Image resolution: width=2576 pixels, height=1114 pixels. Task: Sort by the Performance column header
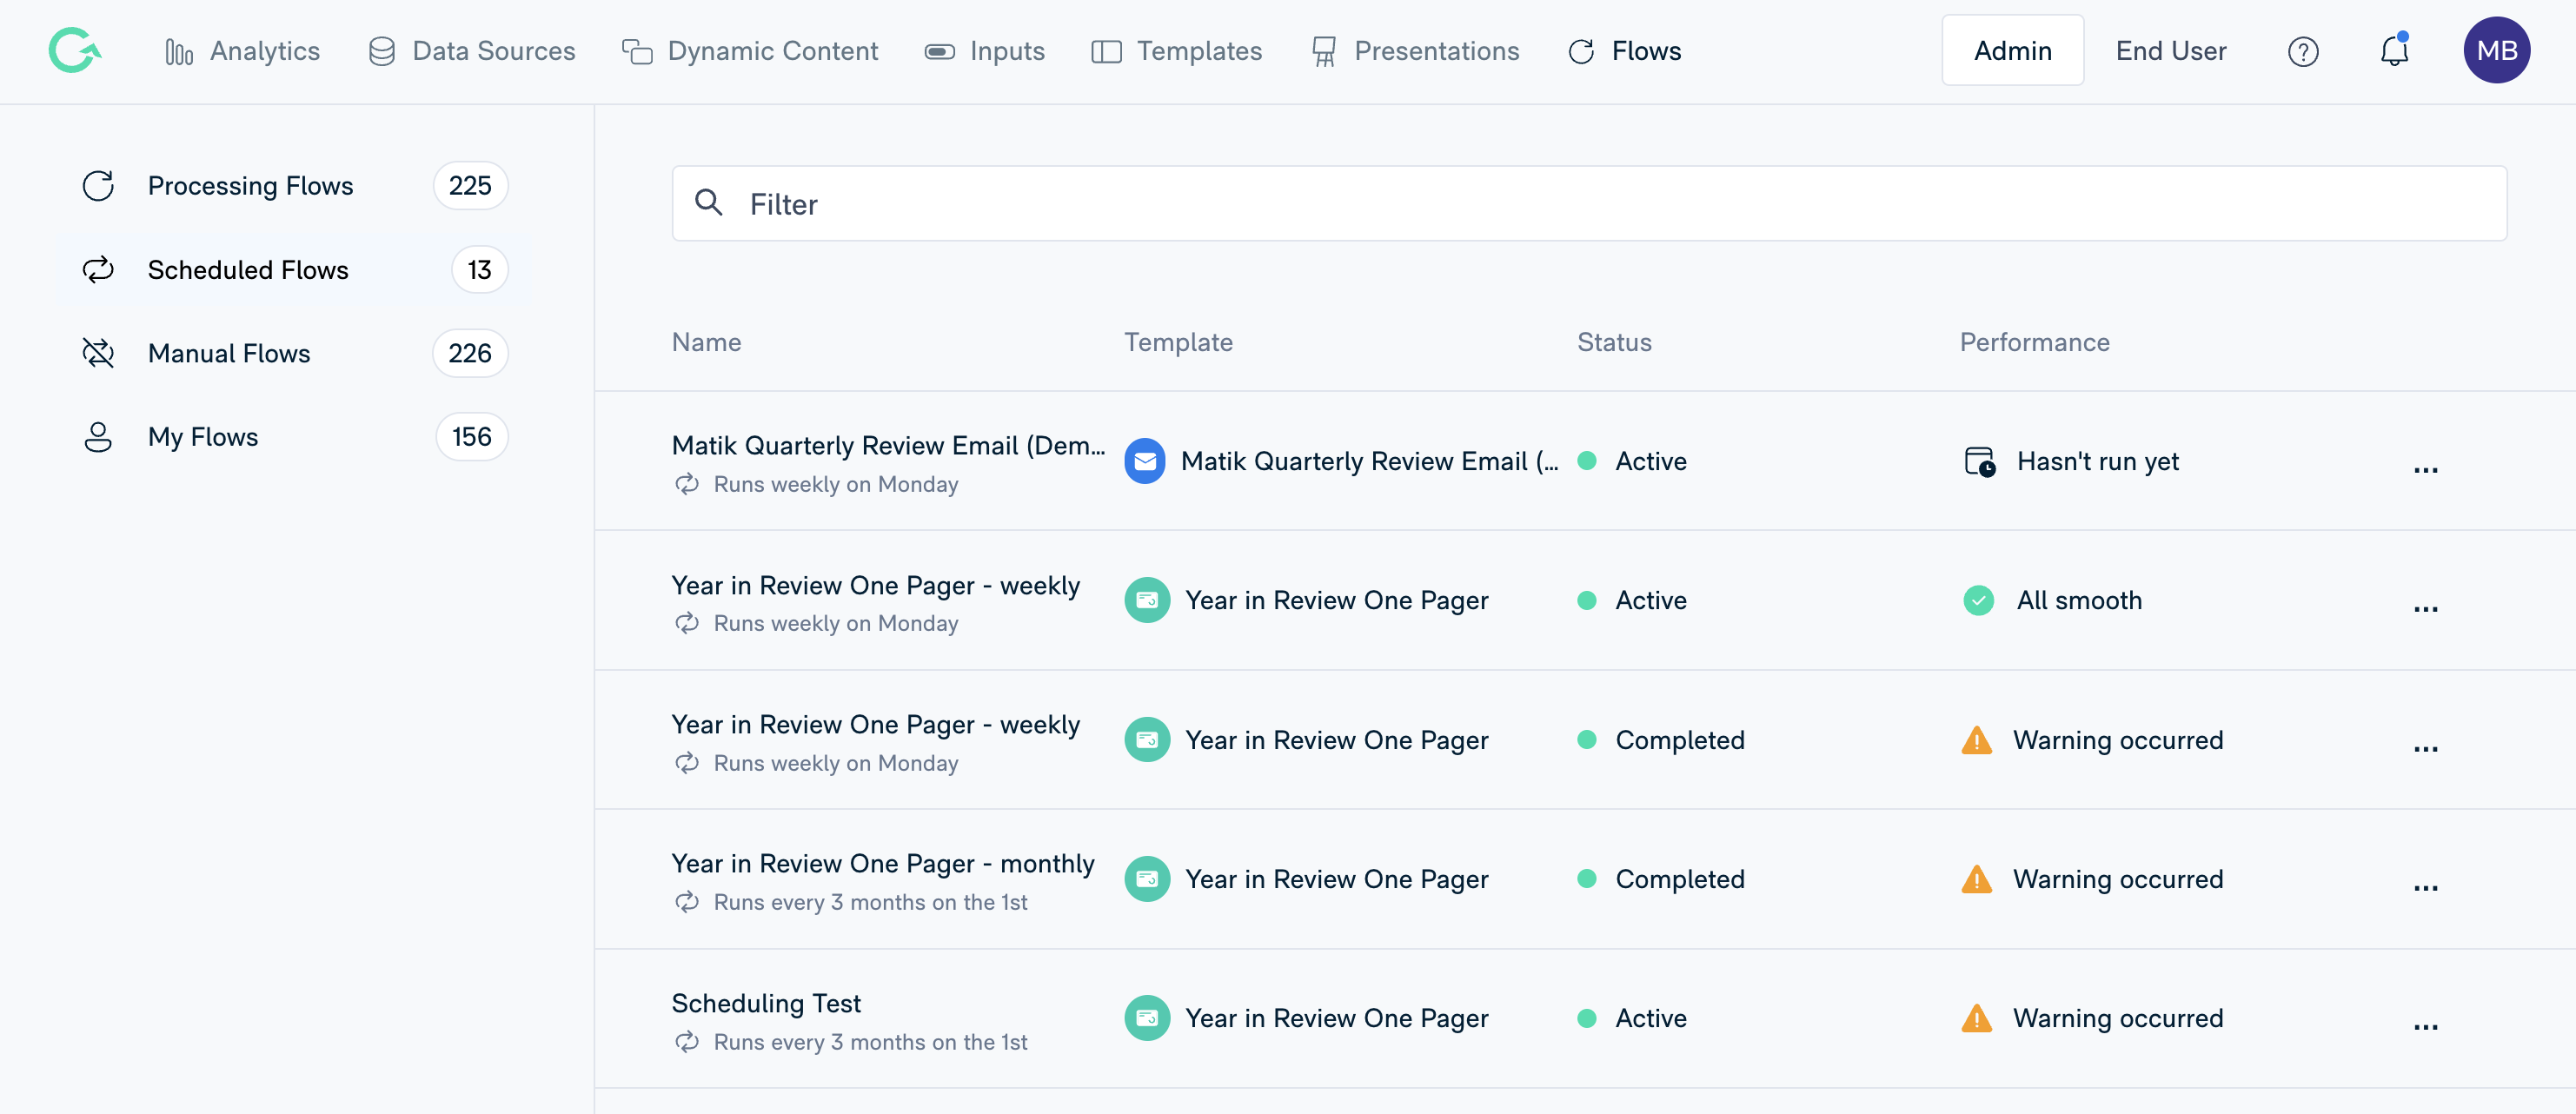(x=2034, y=342)
